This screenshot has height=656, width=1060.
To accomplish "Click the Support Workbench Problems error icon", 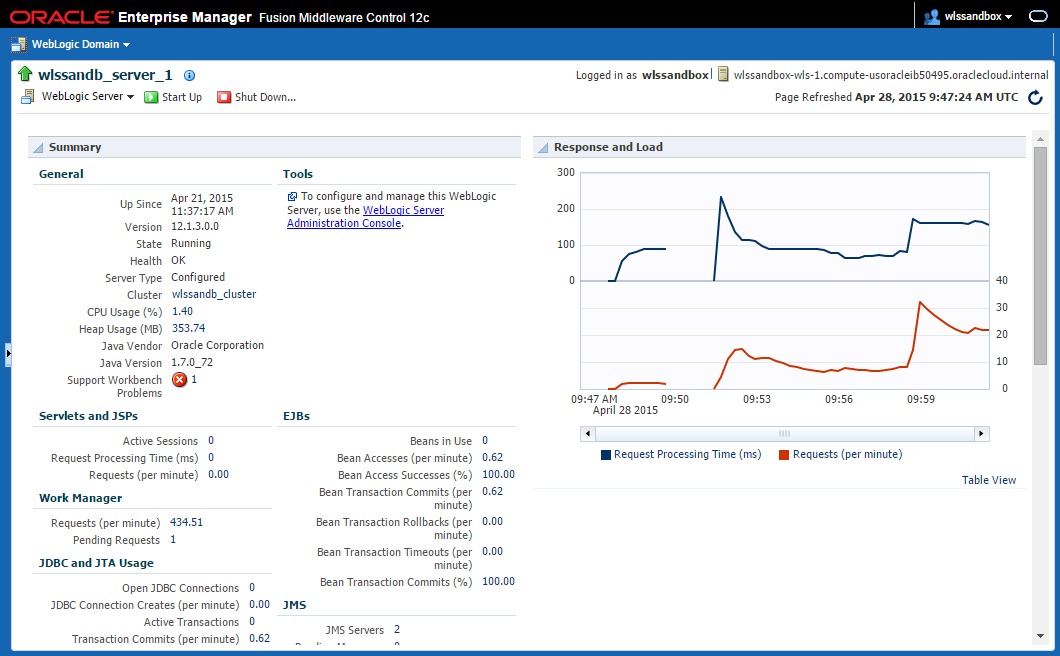I will 180,380.
